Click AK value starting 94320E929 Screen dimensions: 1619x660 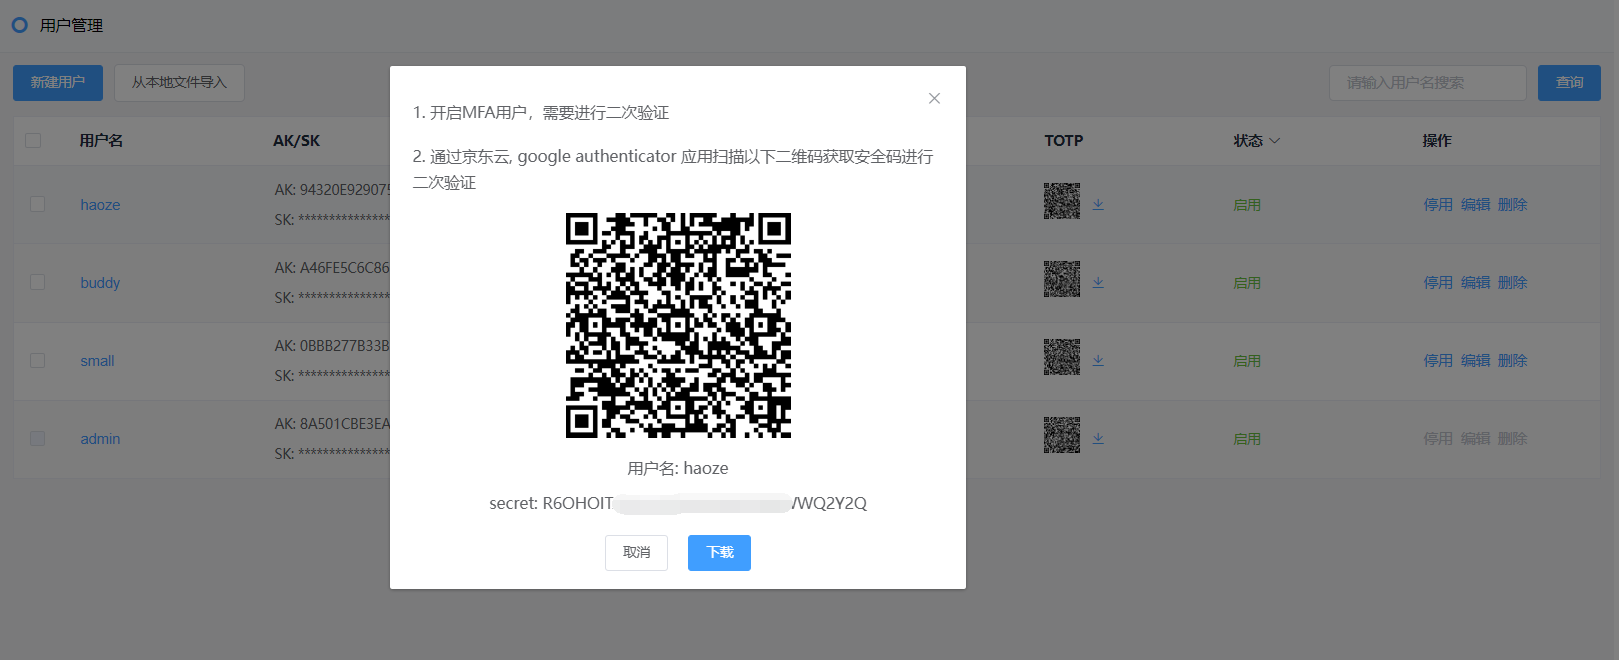[332, 189]
